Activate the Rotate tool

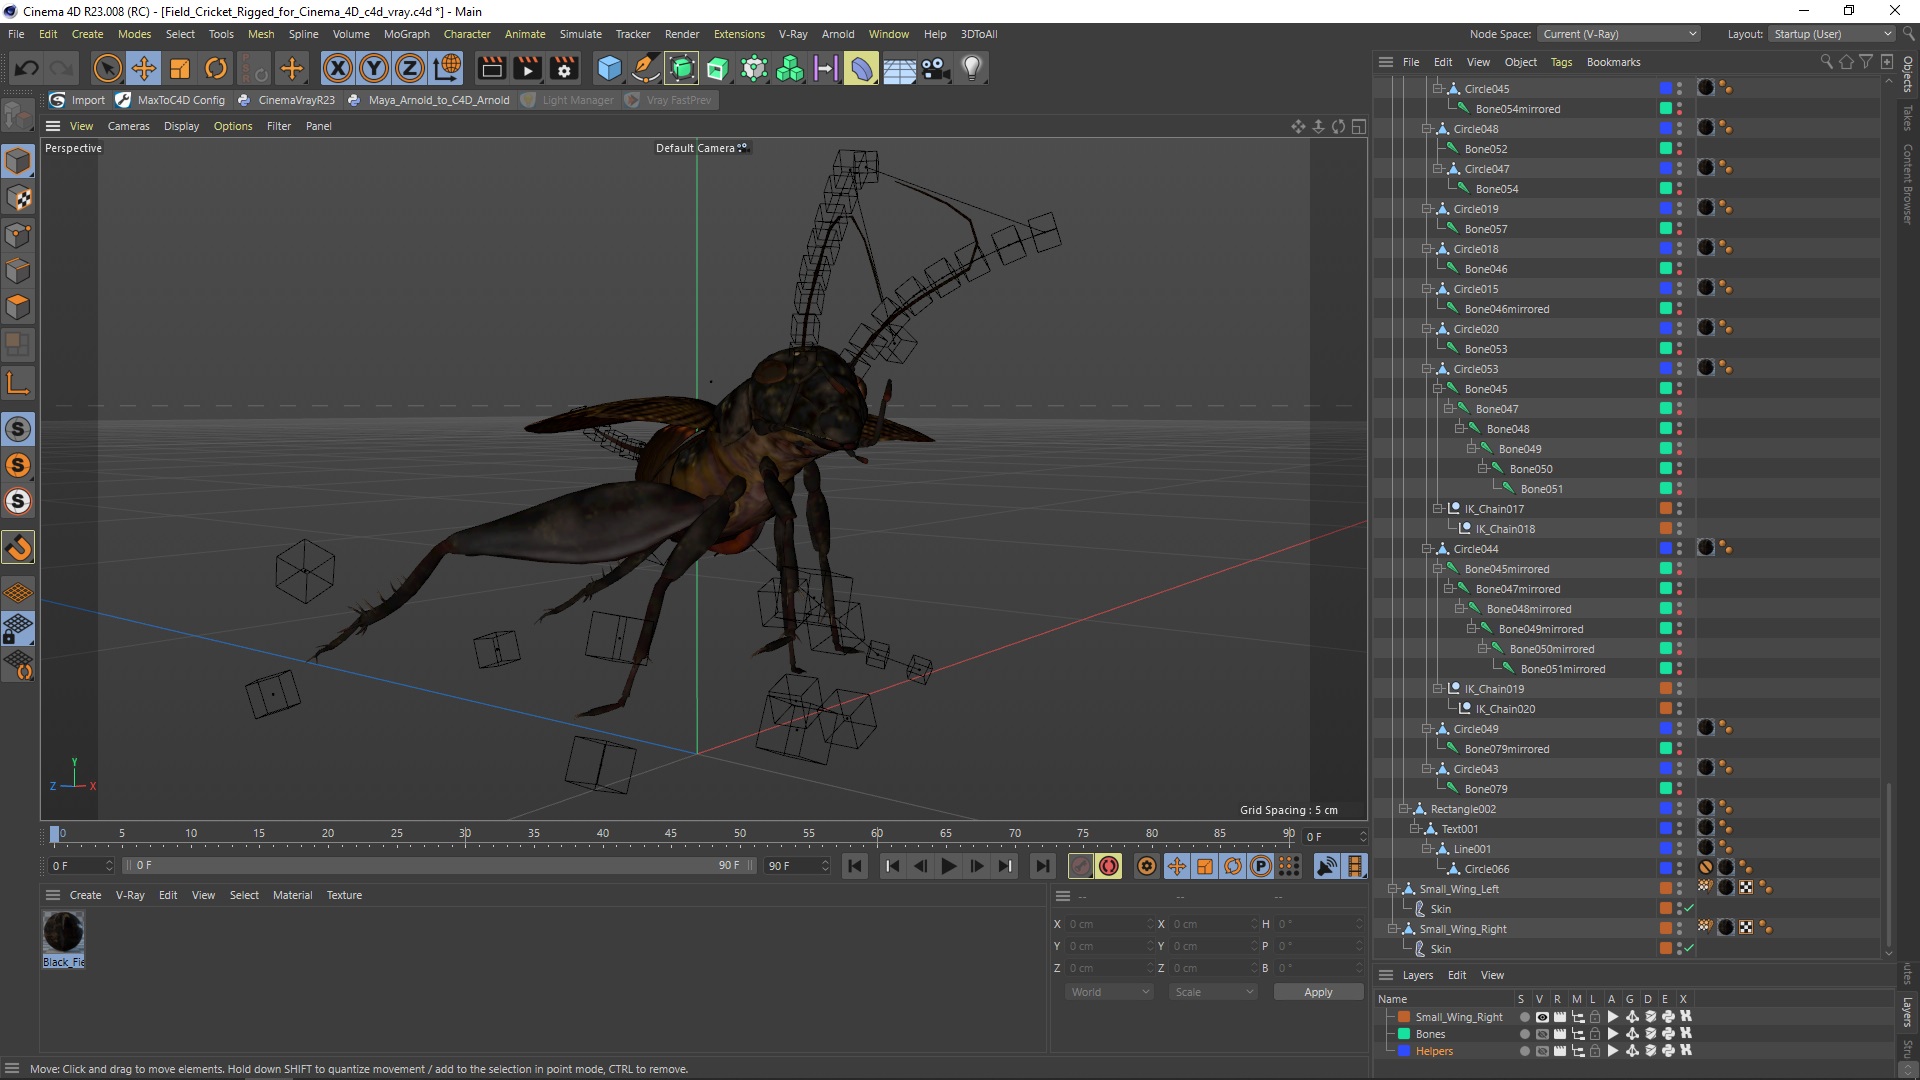pos(216,68)
